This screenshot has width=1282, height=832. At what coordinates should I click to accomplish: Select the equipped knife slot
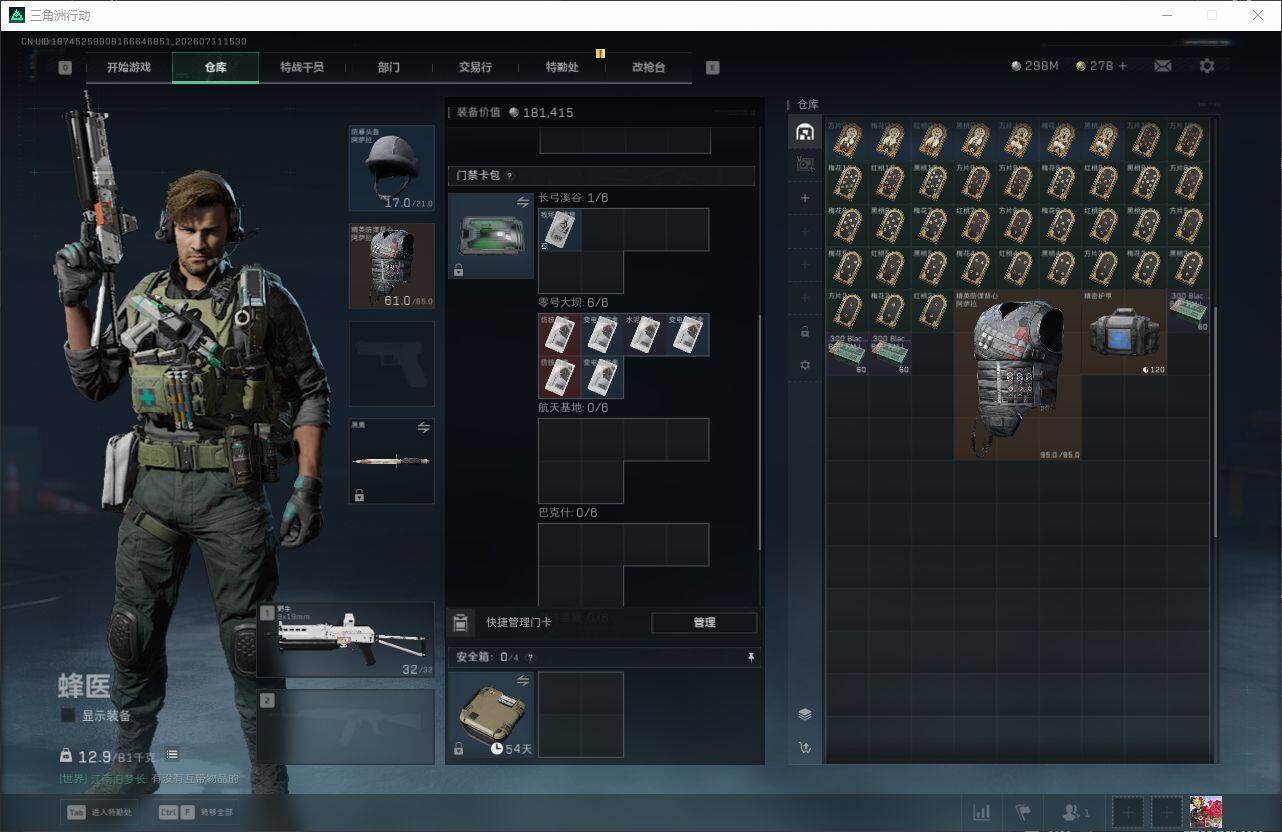[x=391, y=461]
